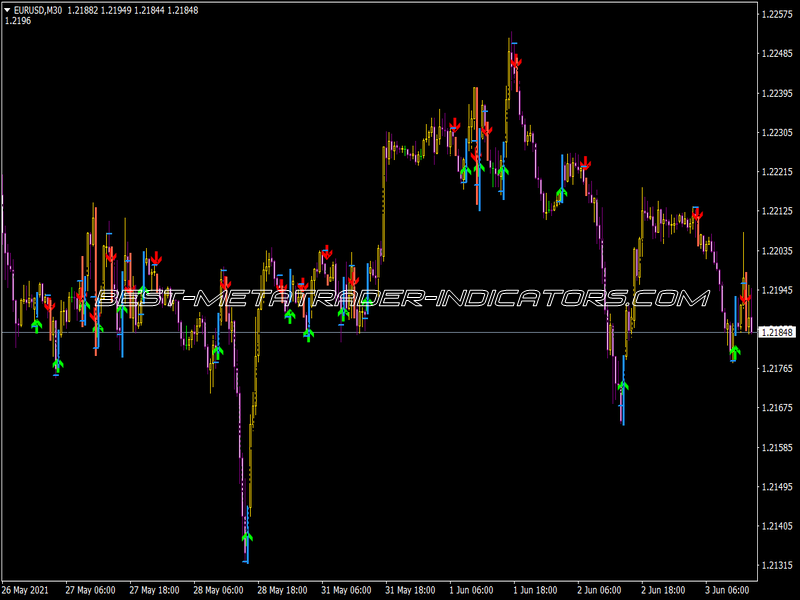Click the 1.21675 price axis label
This screenshot has width=800, height=600.
[x=777, y=408]
